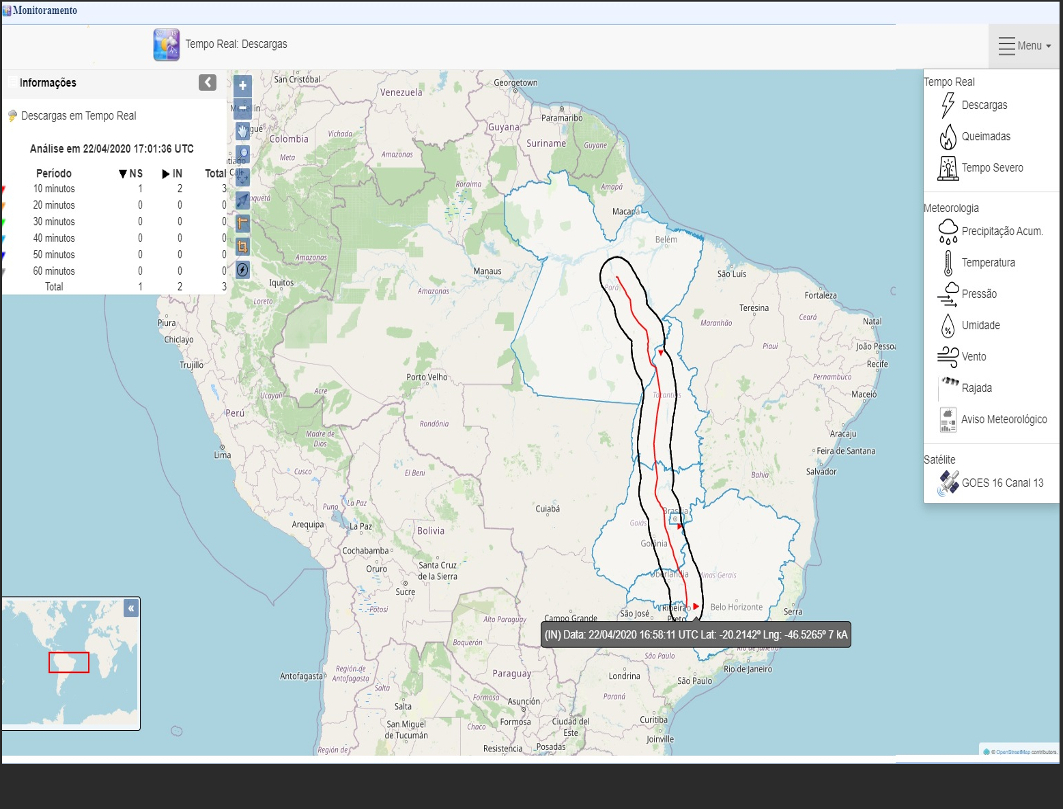Select the 60 minutos row
1063x809 pixels.
pos(114,271)
